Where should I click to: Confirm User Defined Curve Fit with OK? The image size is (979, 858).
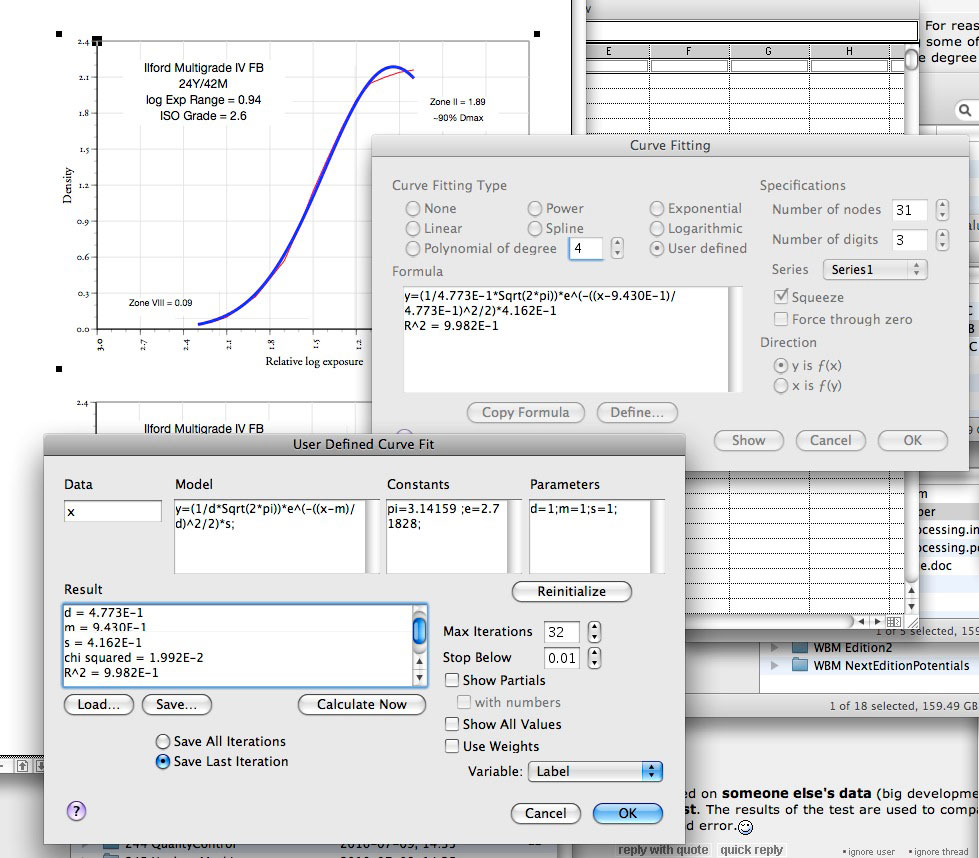(x=627, y=813)
